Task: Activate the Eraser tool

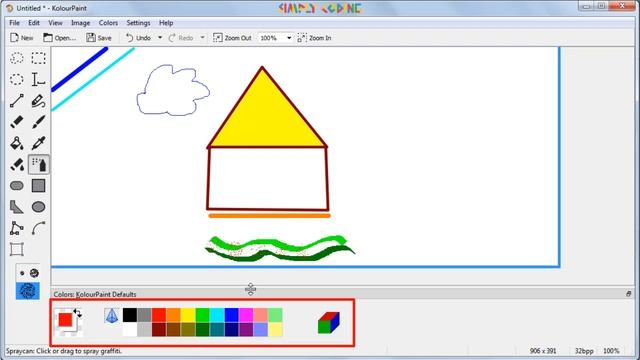Action: [17, 122]
